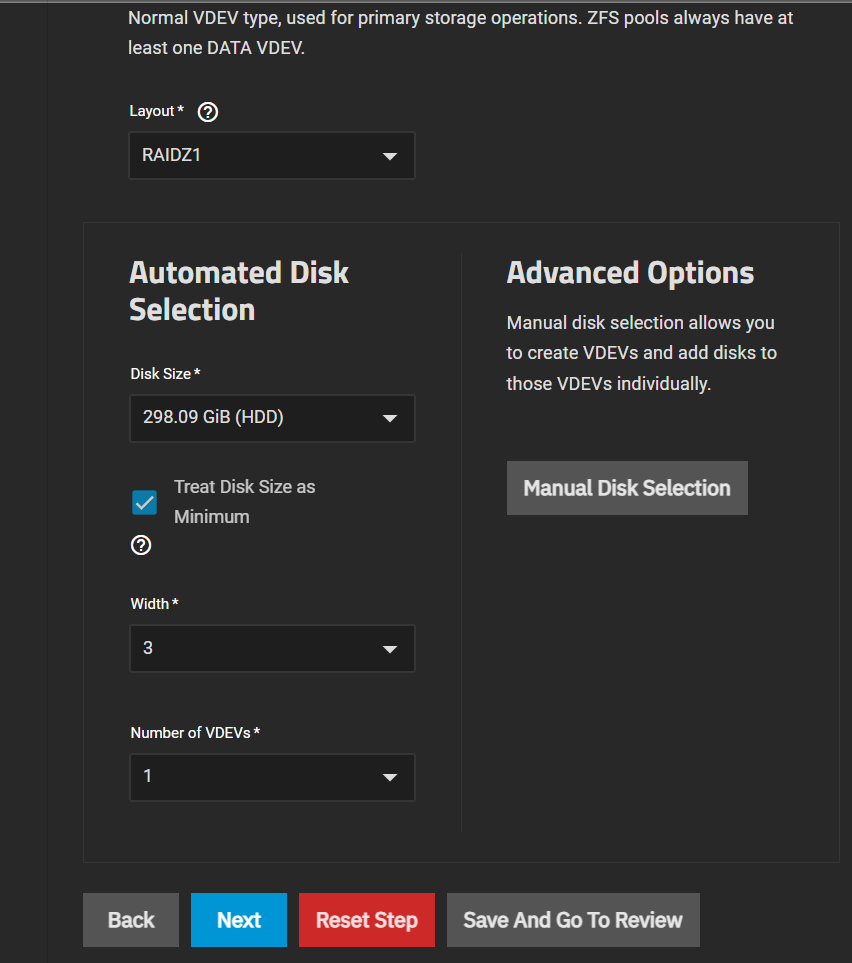
Task: Click the Number of VDEVs label
Action: 195,733
